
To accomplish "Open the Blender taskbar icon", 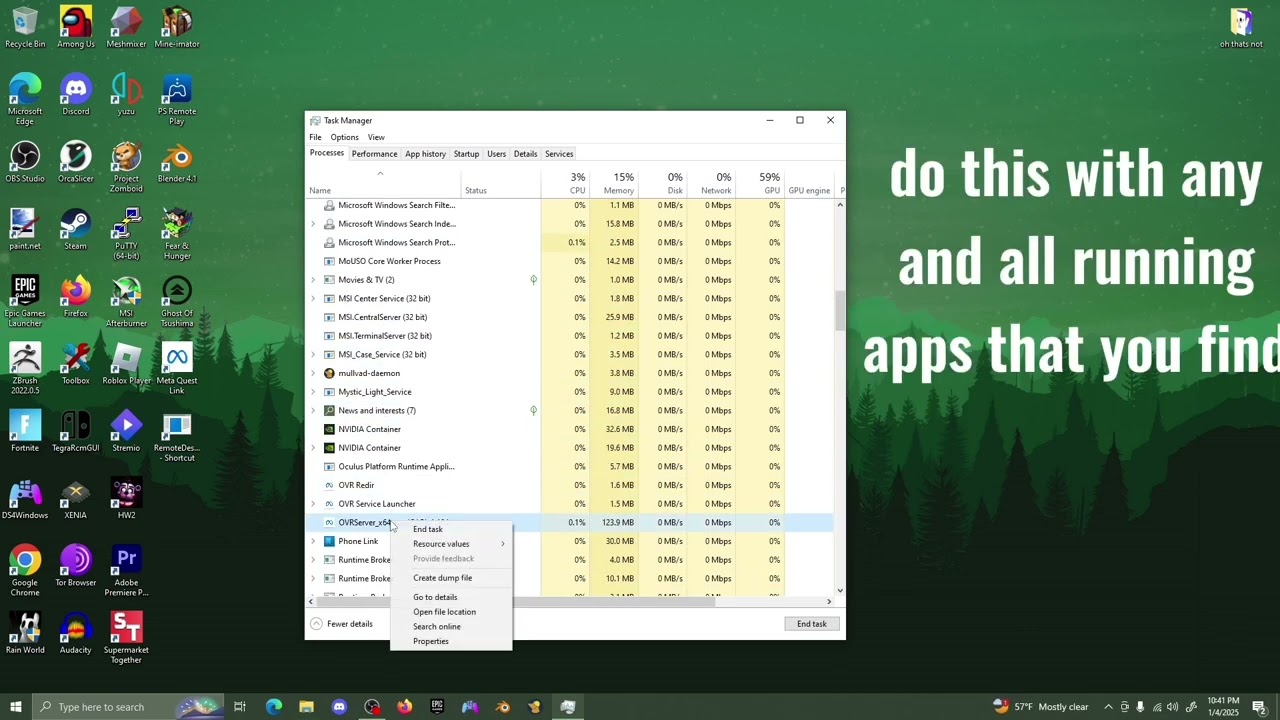I will click(x=502, y=707).
